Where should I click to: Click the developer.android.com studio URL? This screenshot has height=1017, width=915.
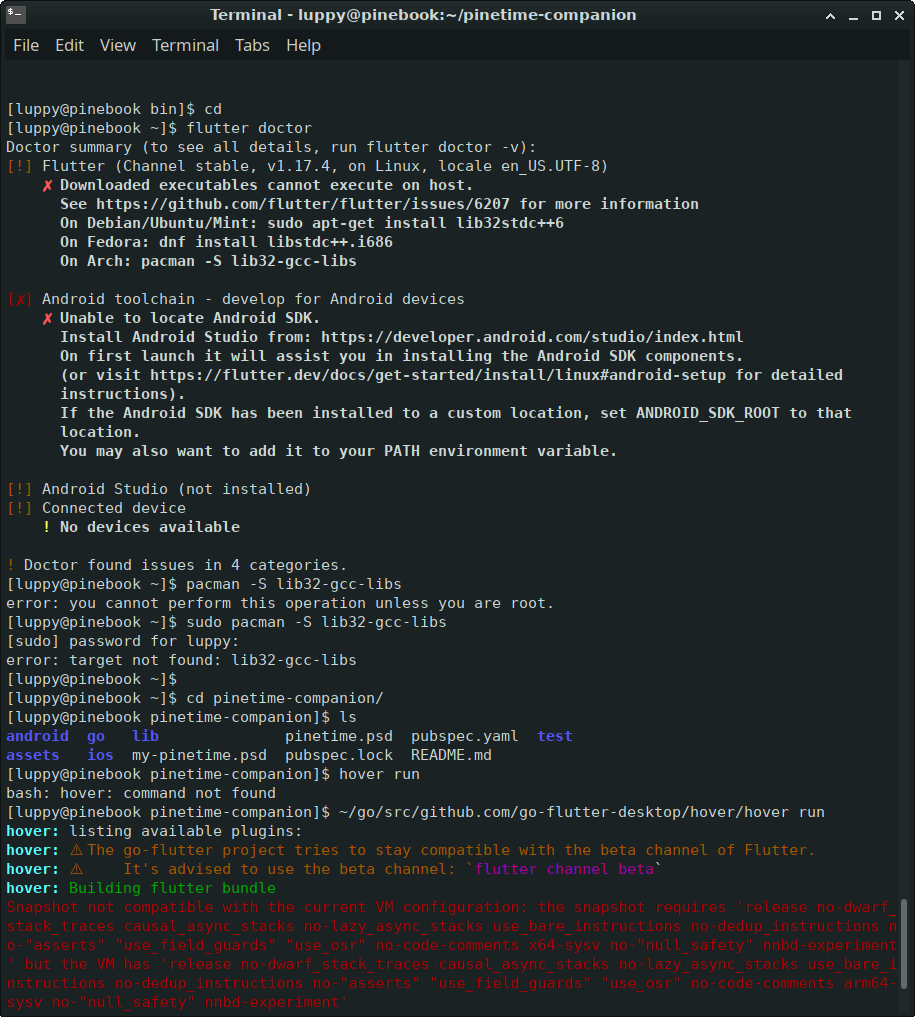click(x=532, y=337)
